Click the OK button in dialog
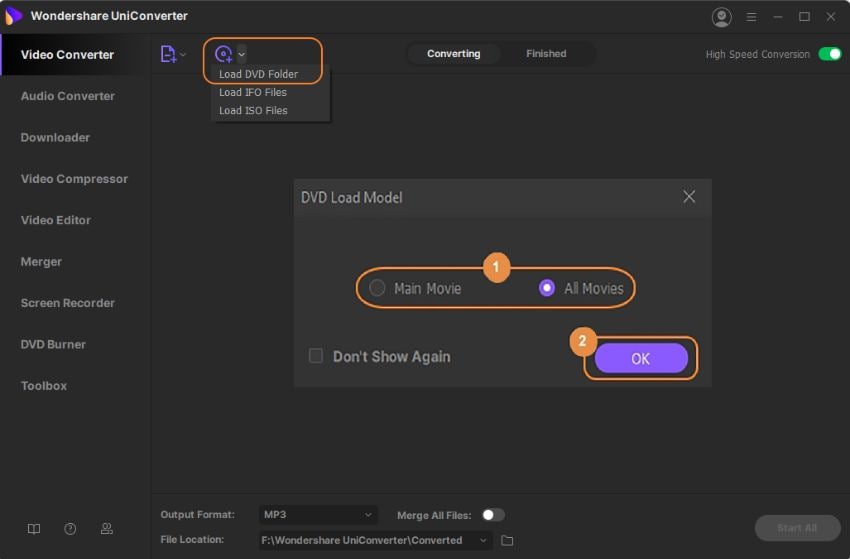 click(641, 358)
